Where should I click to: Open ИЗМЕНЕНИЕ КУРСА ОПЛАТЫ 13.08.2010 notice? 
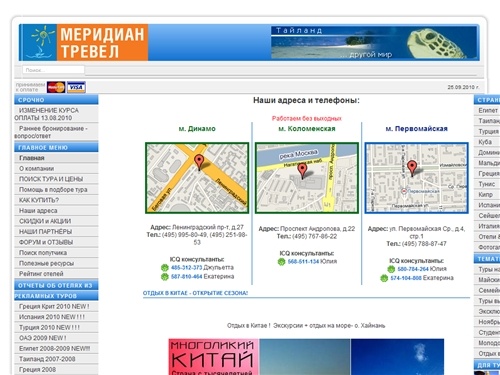point(56,114)
